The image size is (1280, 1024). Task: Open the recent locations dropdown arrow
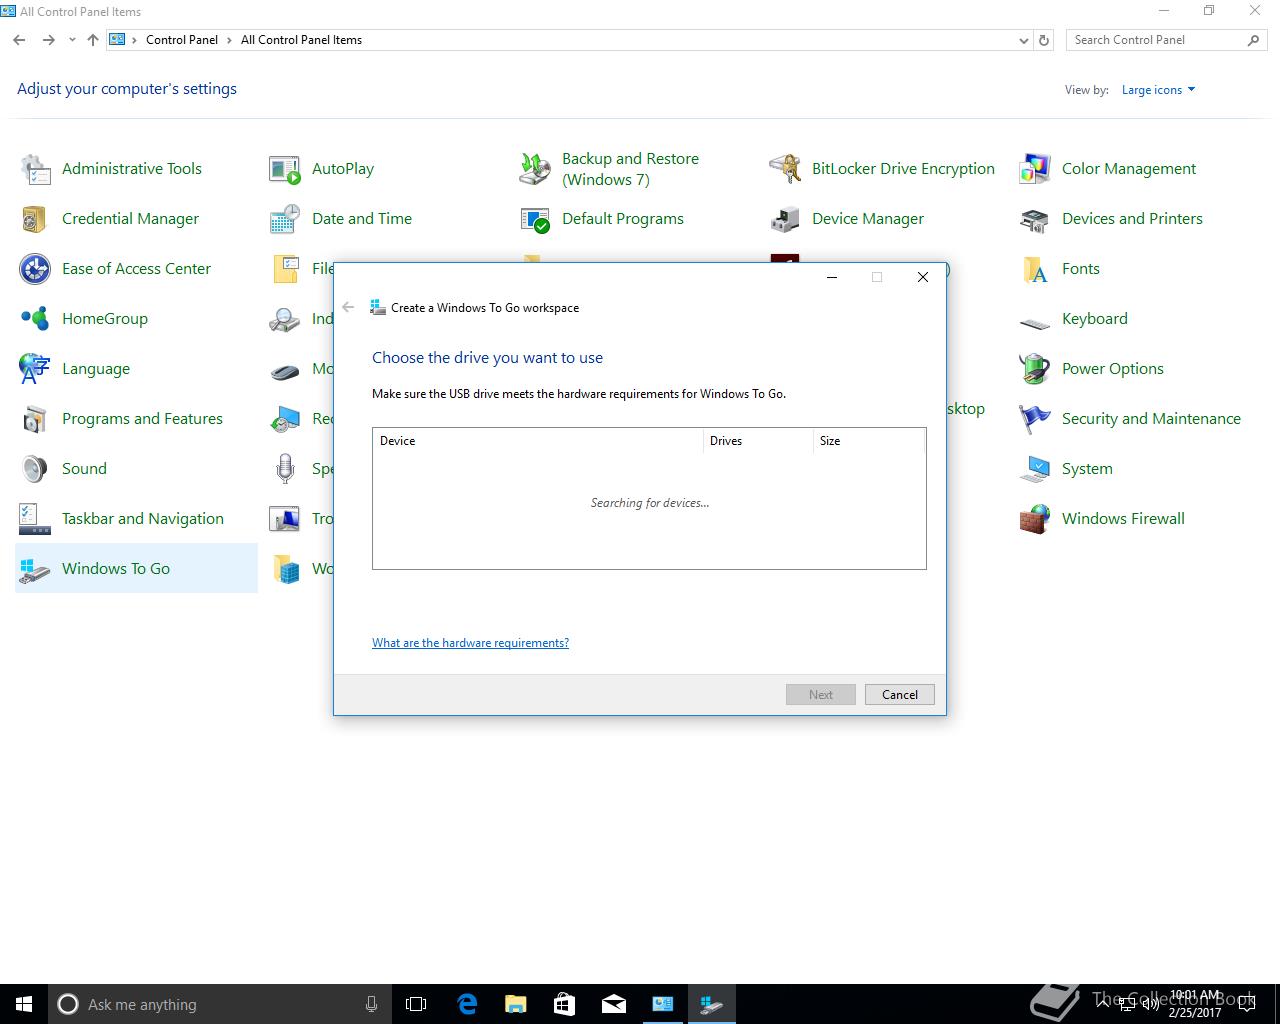tap(72, 40)
